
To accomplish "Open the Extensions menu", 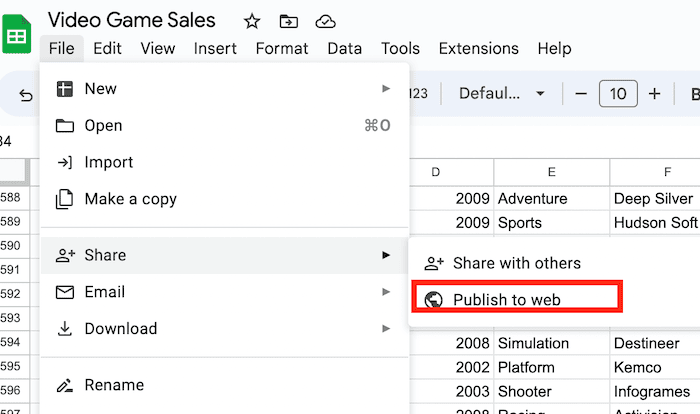I will coord(478,48).
